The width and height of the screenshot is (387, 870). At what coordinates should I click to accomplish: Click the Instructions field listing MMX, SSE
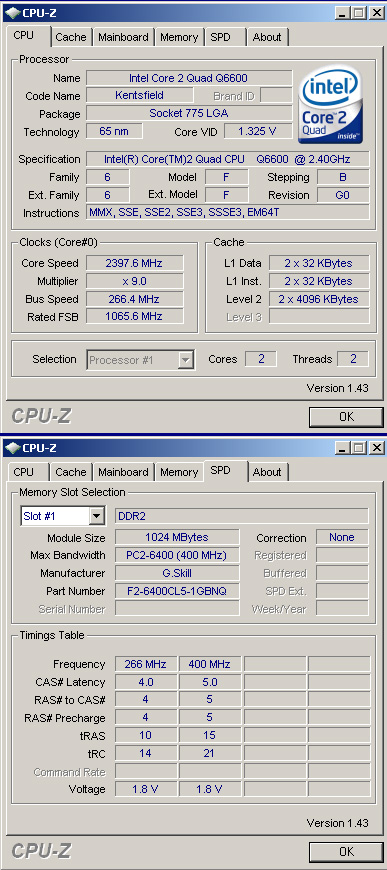click(228, 213)
